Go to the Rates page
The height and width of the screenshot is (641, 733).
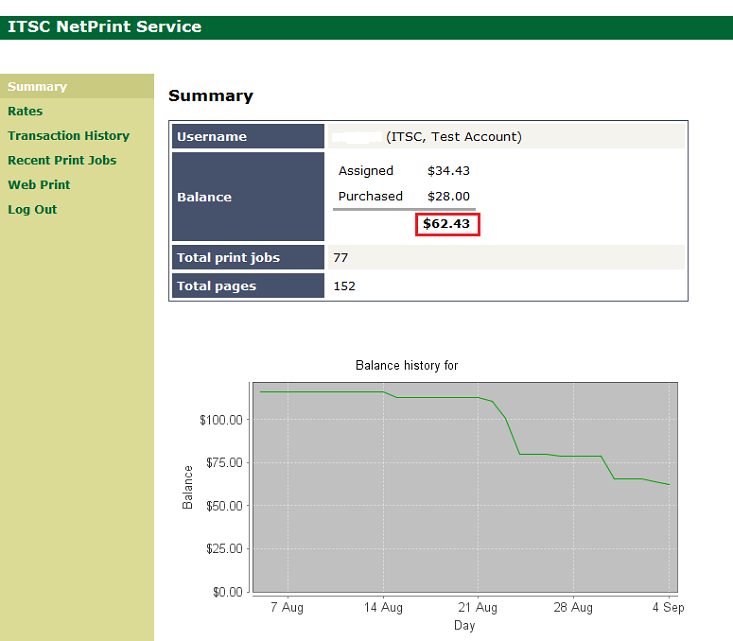[25, 111]
